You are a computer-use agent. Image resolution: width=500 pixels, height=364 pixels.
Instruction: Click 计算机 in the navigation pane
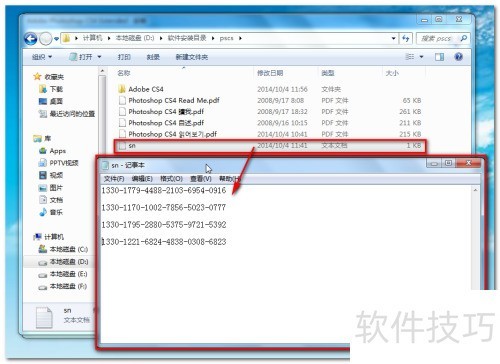coord(49,237)
